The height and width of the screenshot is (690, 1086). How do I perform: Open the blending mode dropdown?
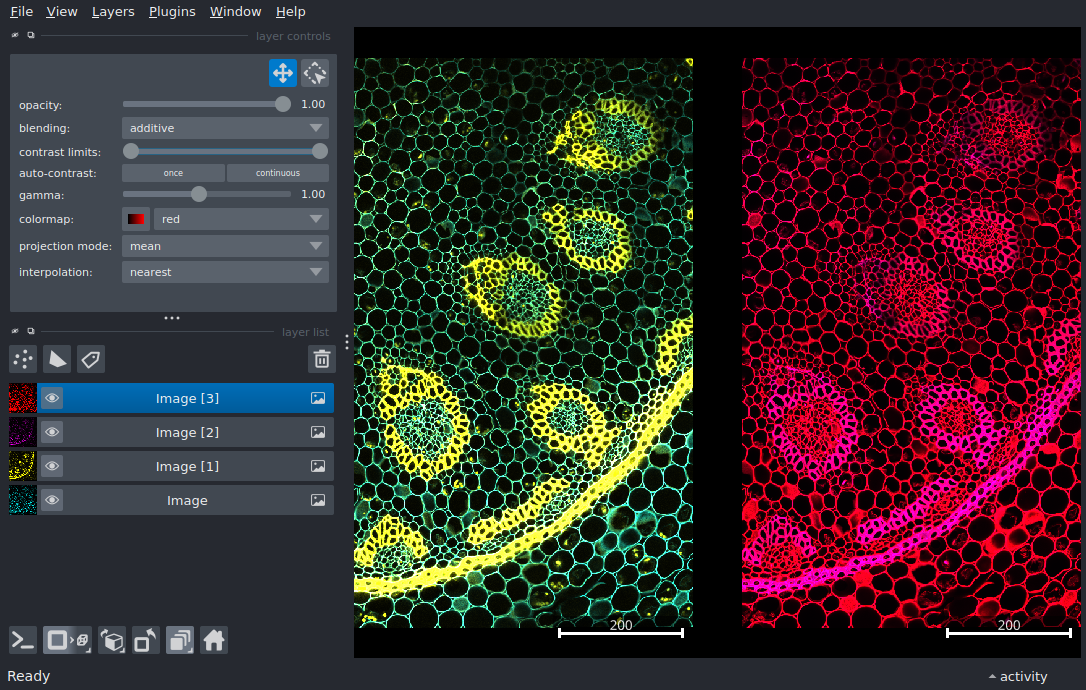[x=225, y=128]
